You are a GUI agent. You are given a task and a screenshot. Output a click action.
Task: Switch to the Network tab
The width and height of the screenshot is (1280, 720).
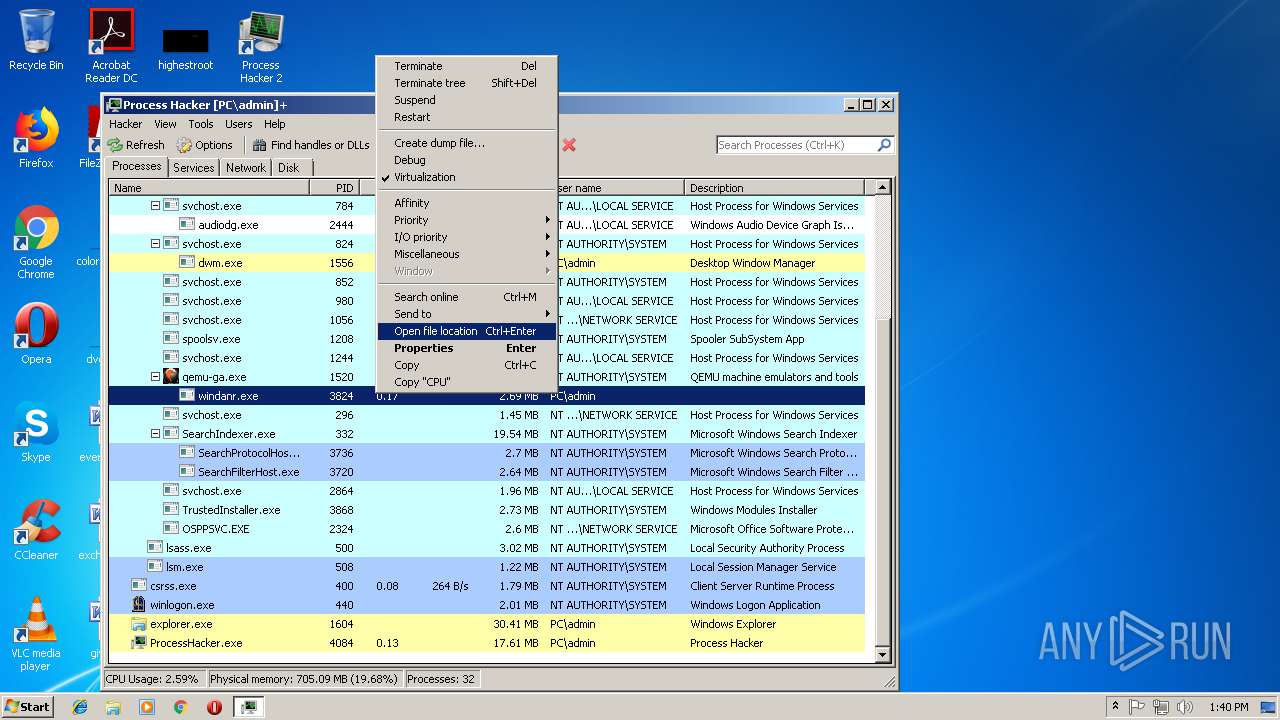tap(246, 168)
